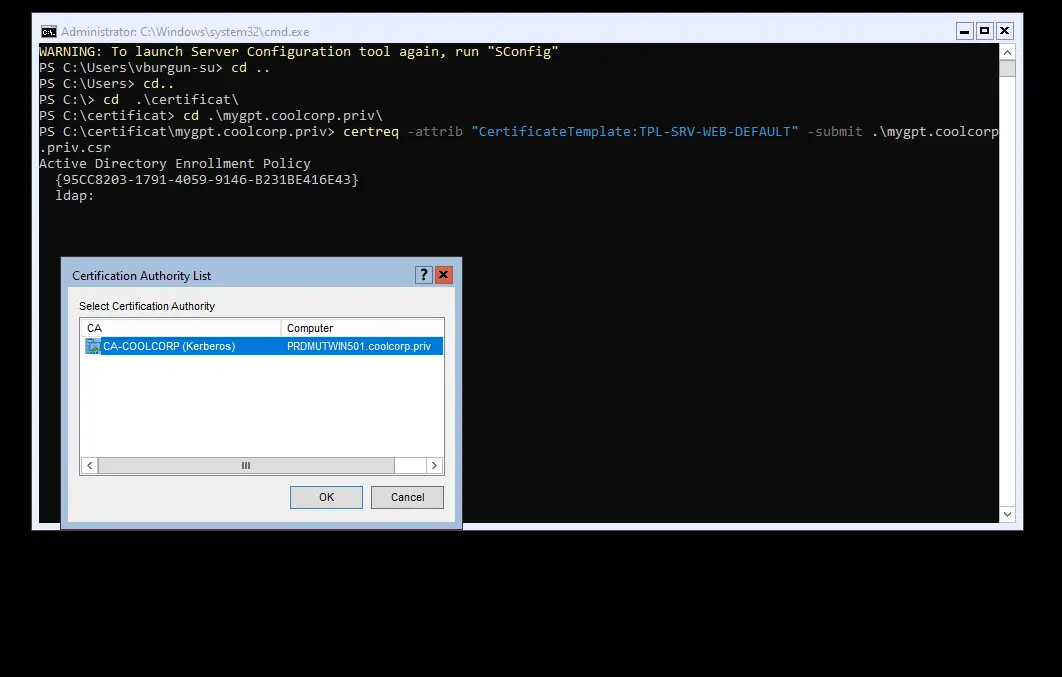
Task: Minimize the Administrator cmd.exe window
Action: 965,31
